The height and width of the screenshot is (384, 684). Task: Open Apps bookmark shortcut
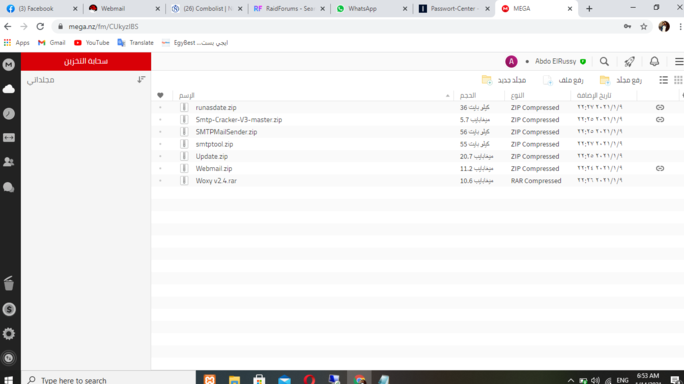(x=17, y=43)
